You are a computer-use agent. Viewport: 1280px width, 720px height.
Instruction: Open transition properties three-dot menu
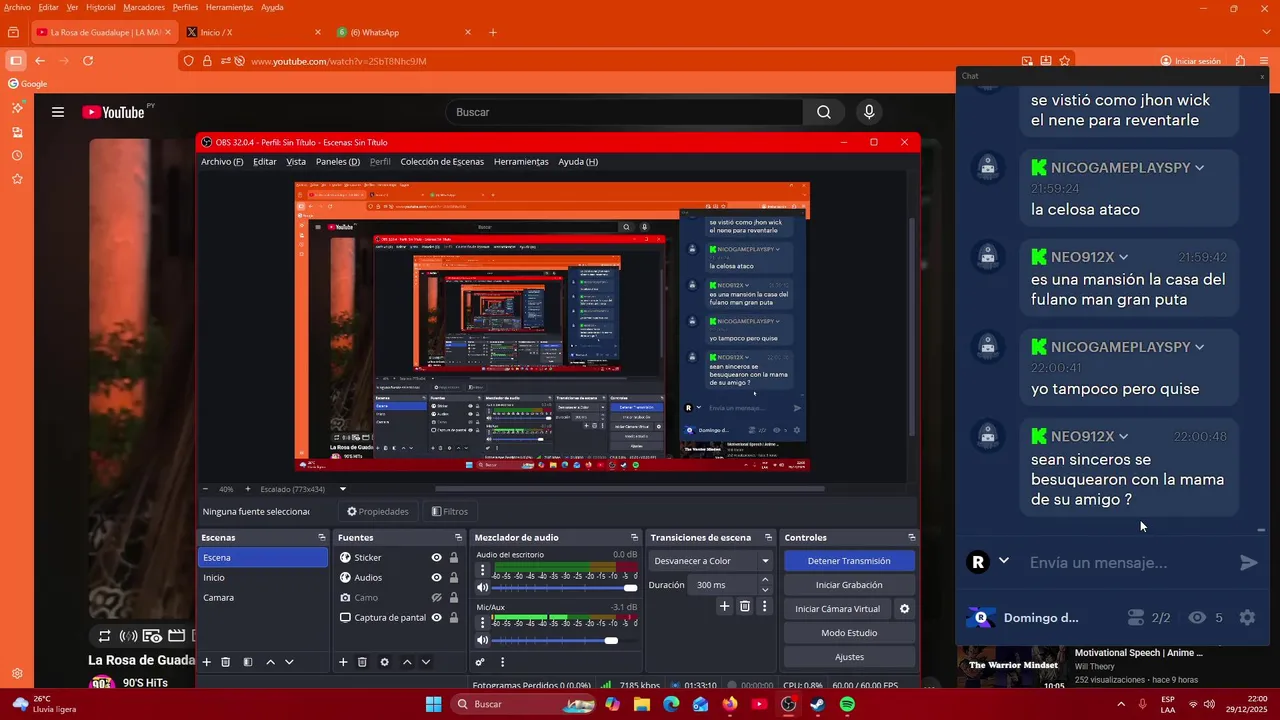coord(765,606)
